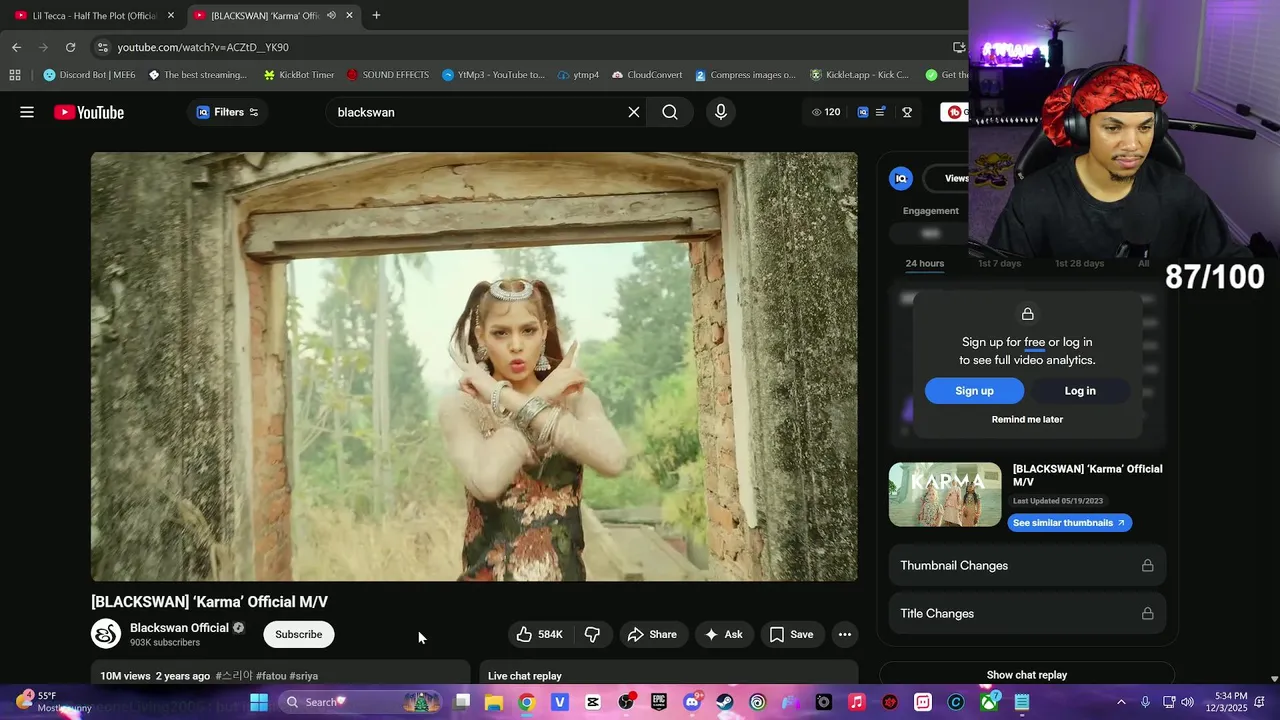Open the volume control in system tray
Screen dimensions: 1280x720
(1187, 702)
